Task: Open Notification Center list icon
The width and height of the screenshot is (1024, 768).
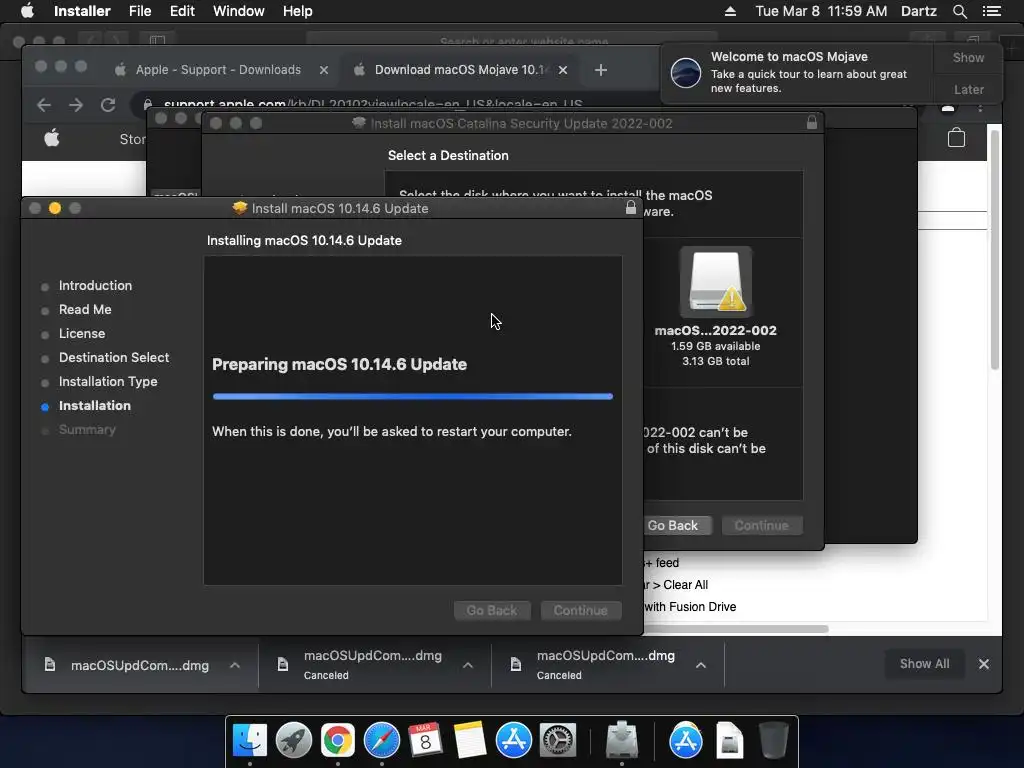Action: (x=991, y=11)
